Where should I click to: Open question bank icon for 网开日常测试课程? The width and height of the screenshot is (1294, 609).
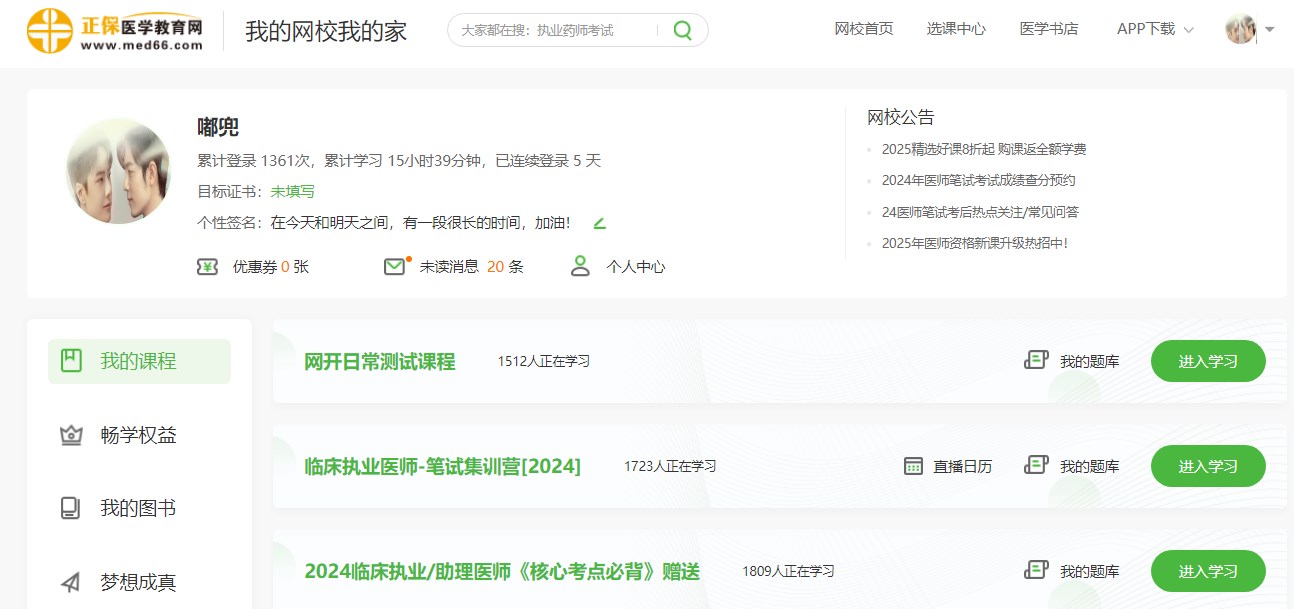pyautogui.click(x=1036, y=361)
